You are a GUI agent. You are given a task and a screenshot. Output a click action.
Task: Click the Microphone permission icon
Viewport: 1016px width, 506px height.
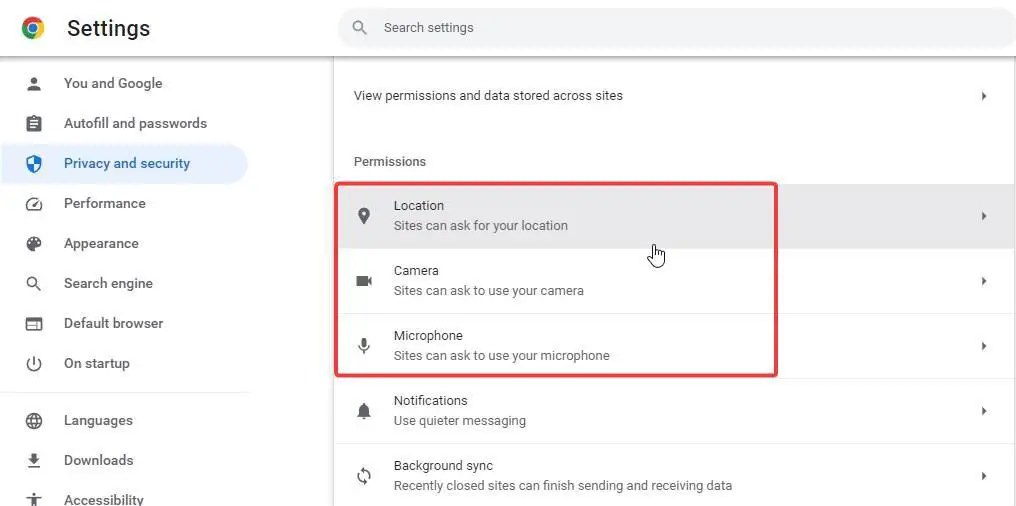pos(364,346)
